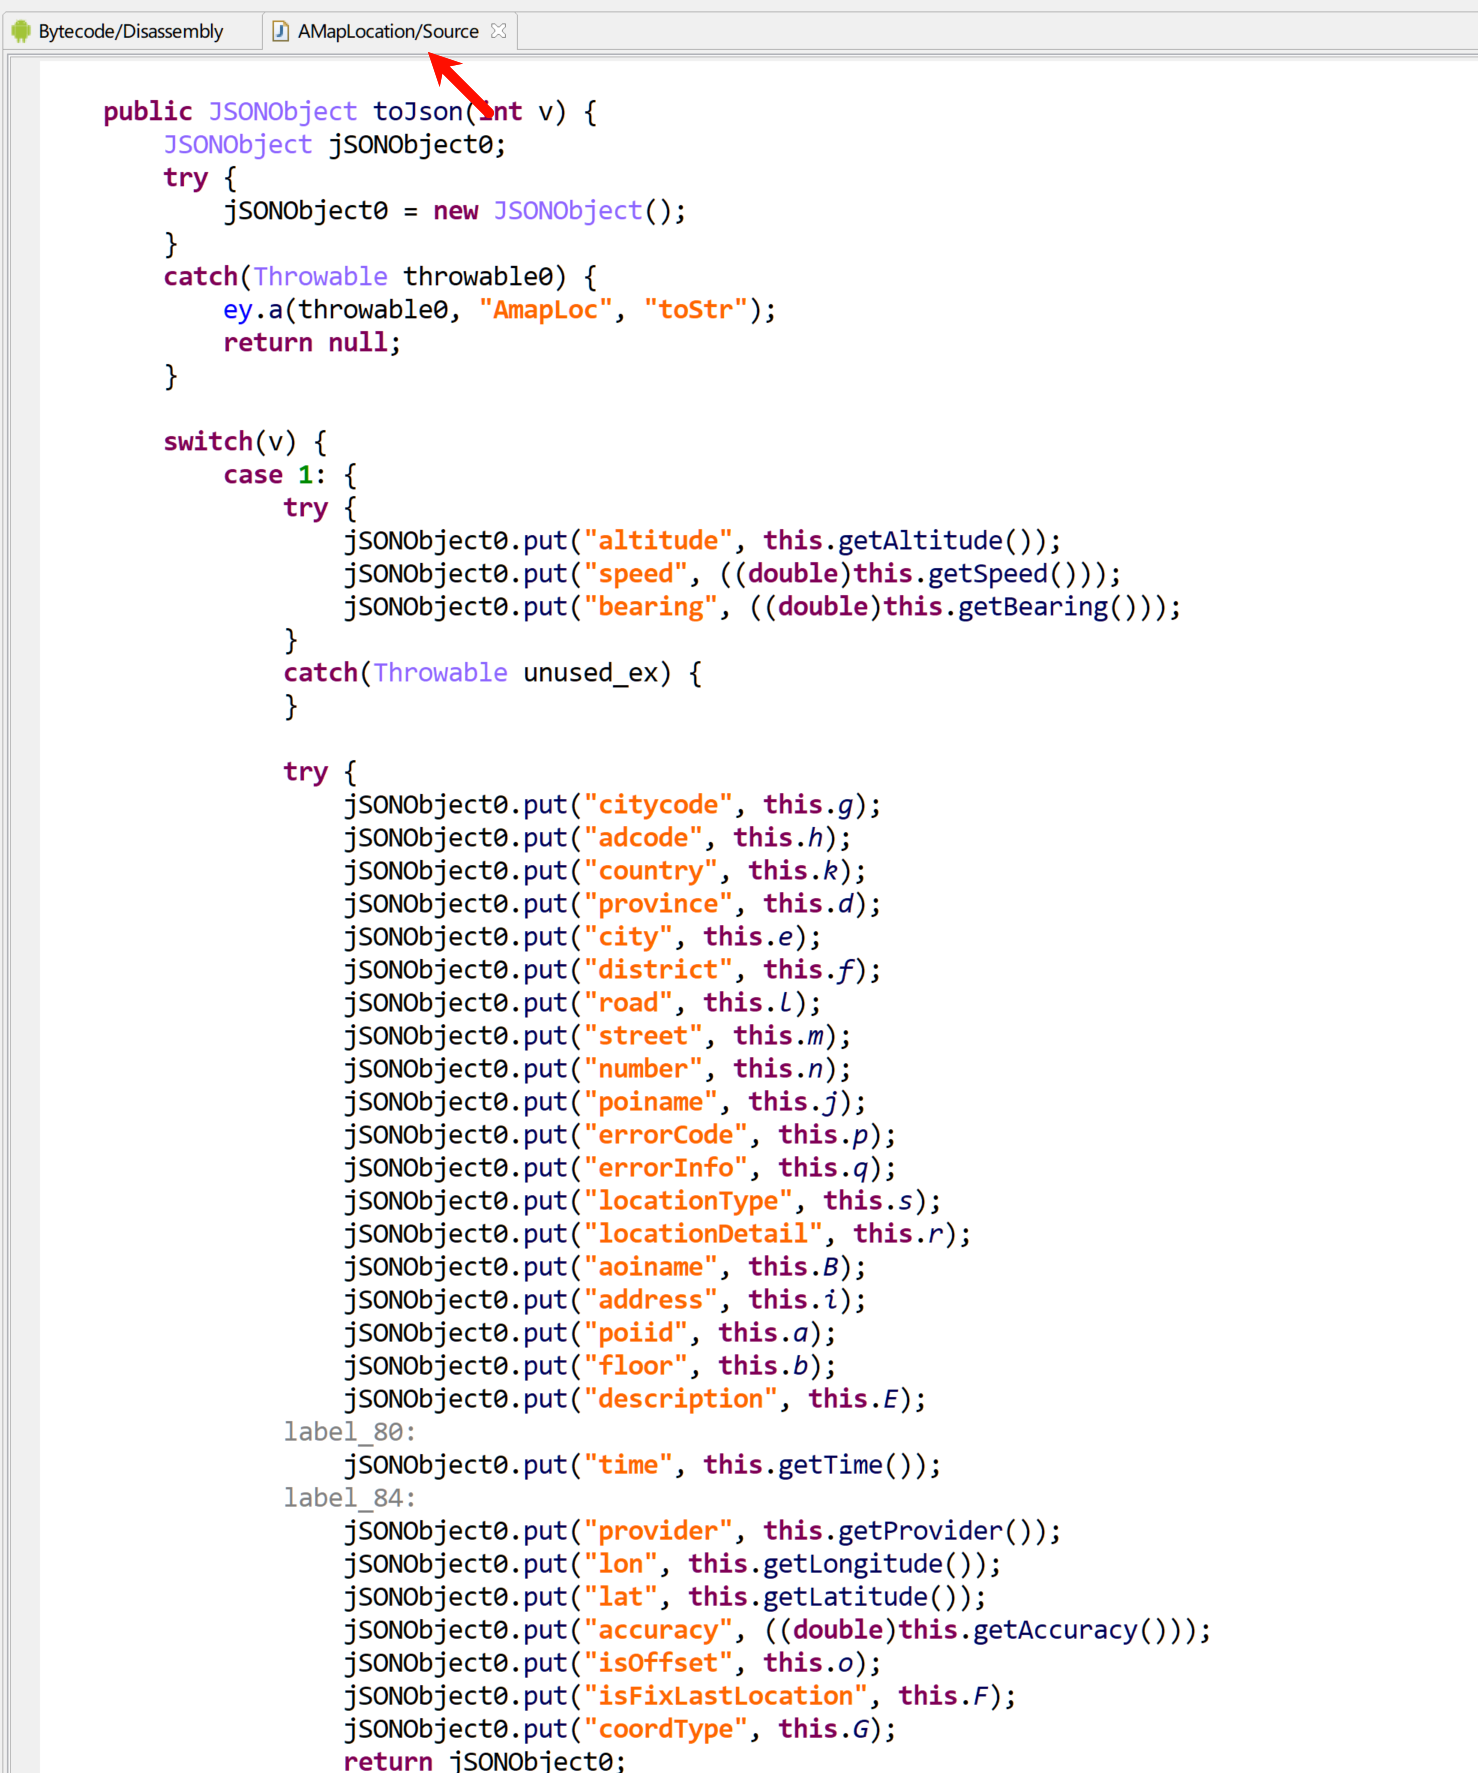Click the unused_ex variable in catch
Image resolution: width=1478 pixels, height=1773 pixels.
click(x=590, y=673)
